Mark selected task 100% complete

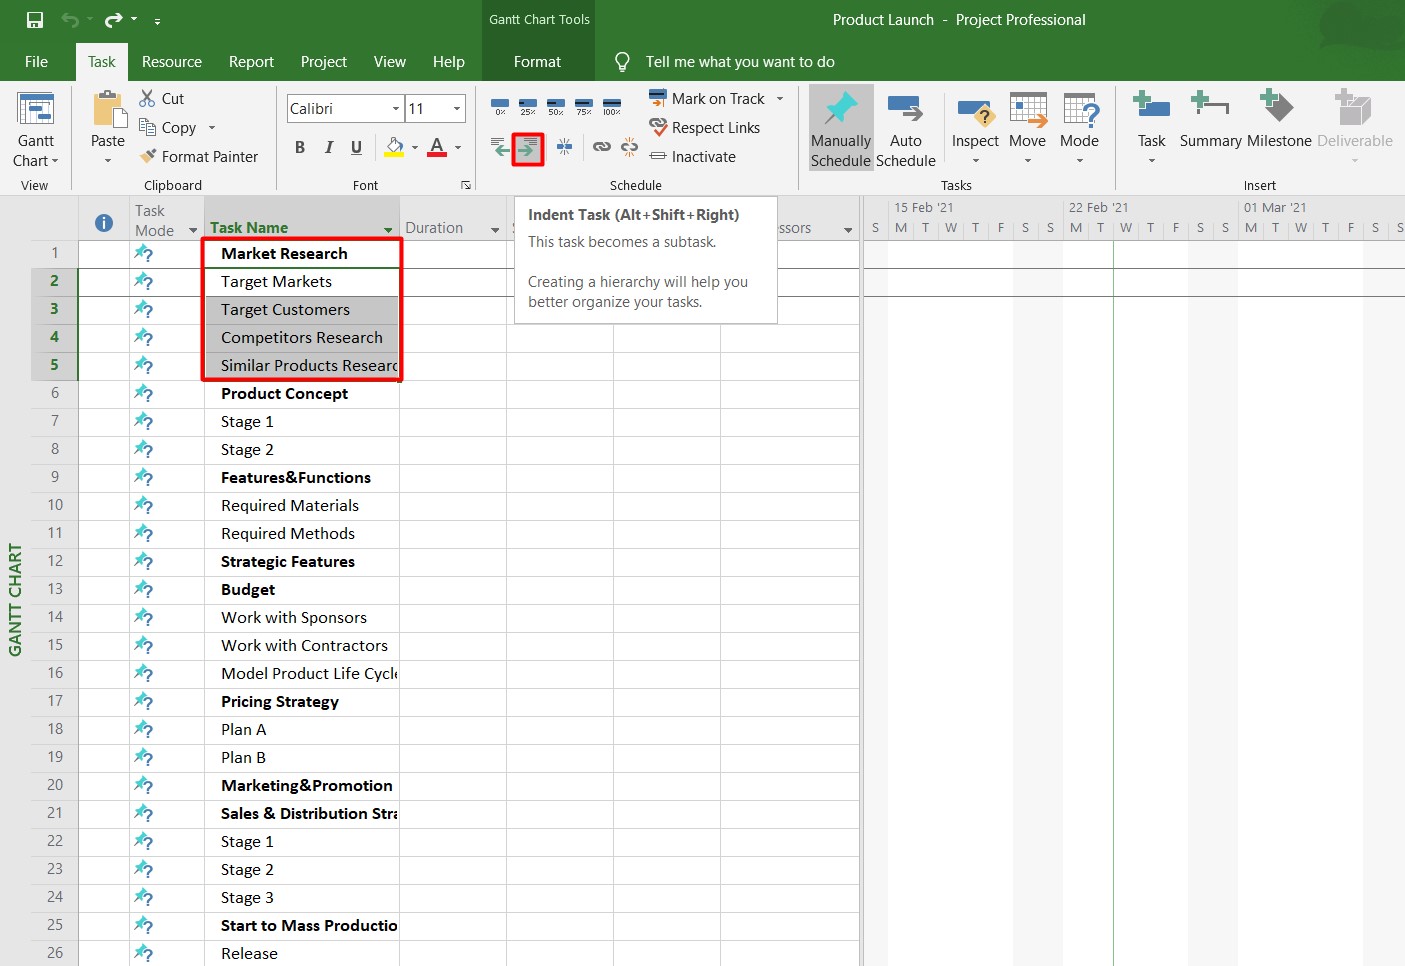(611, 106)
